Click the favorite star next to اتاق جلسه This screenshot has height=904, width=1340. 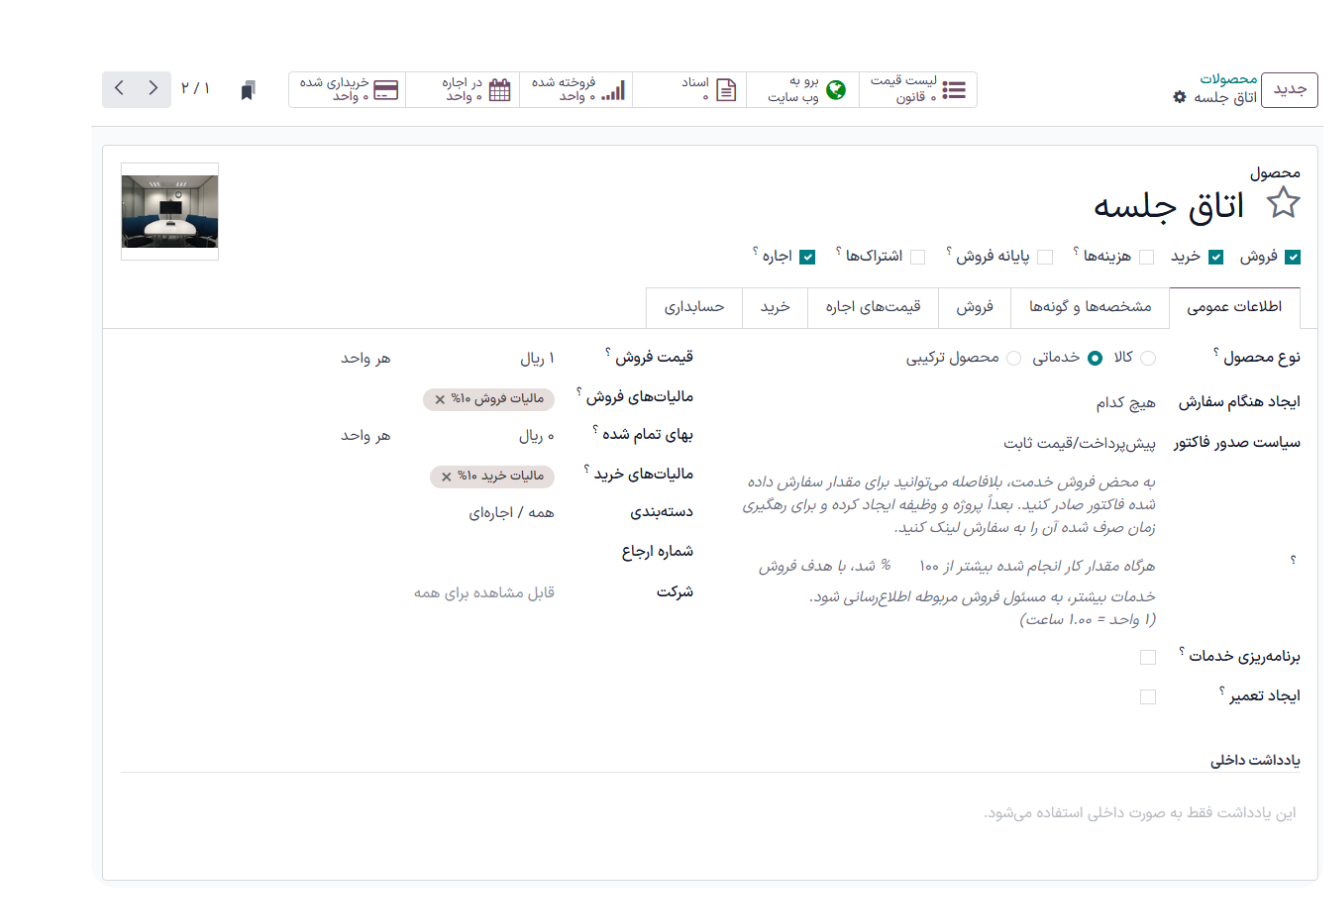point(1283,203)
